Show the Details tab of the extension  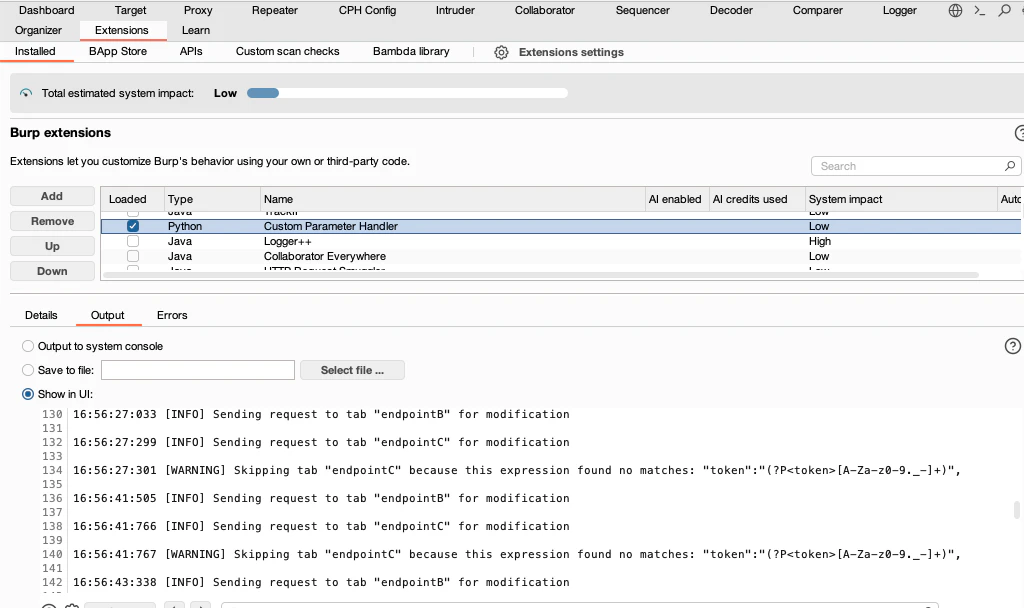(41, 315)
